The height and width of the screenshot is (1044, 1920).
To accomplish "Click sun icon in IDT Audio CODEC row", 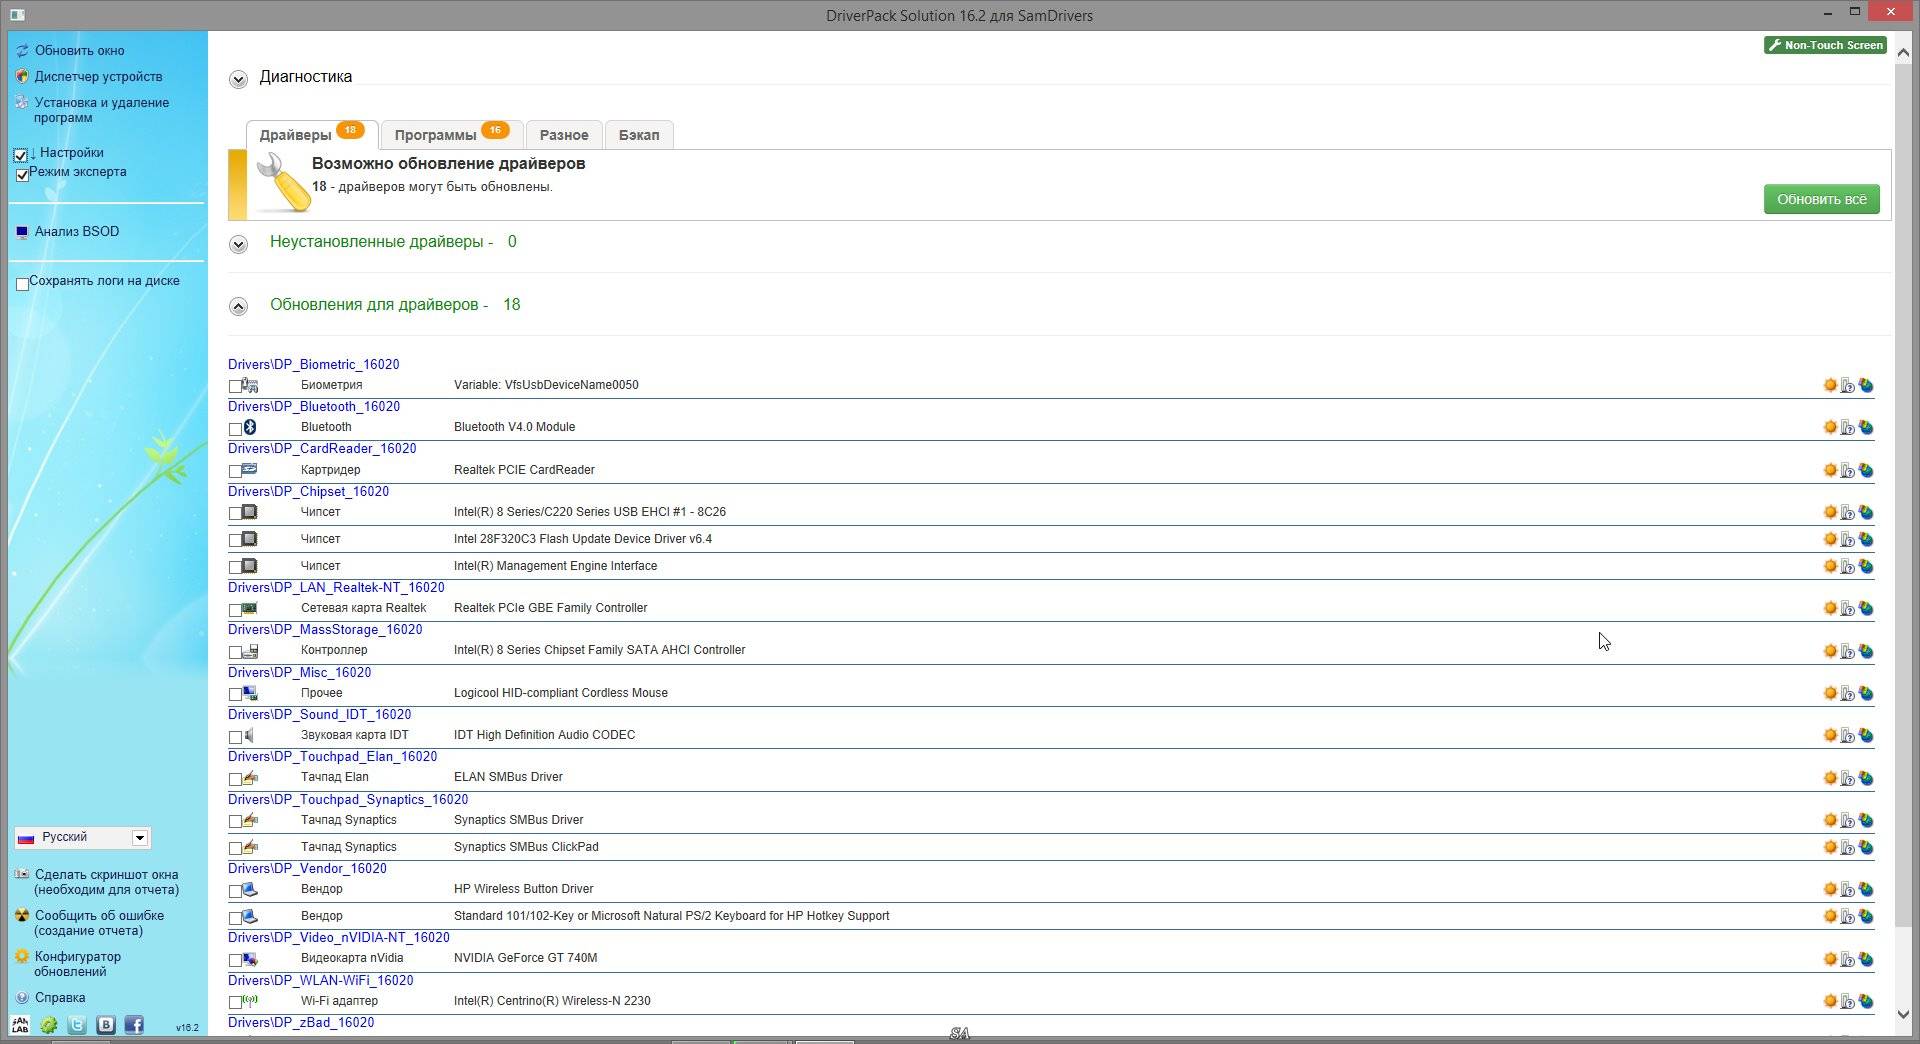I will [1830, 735].
